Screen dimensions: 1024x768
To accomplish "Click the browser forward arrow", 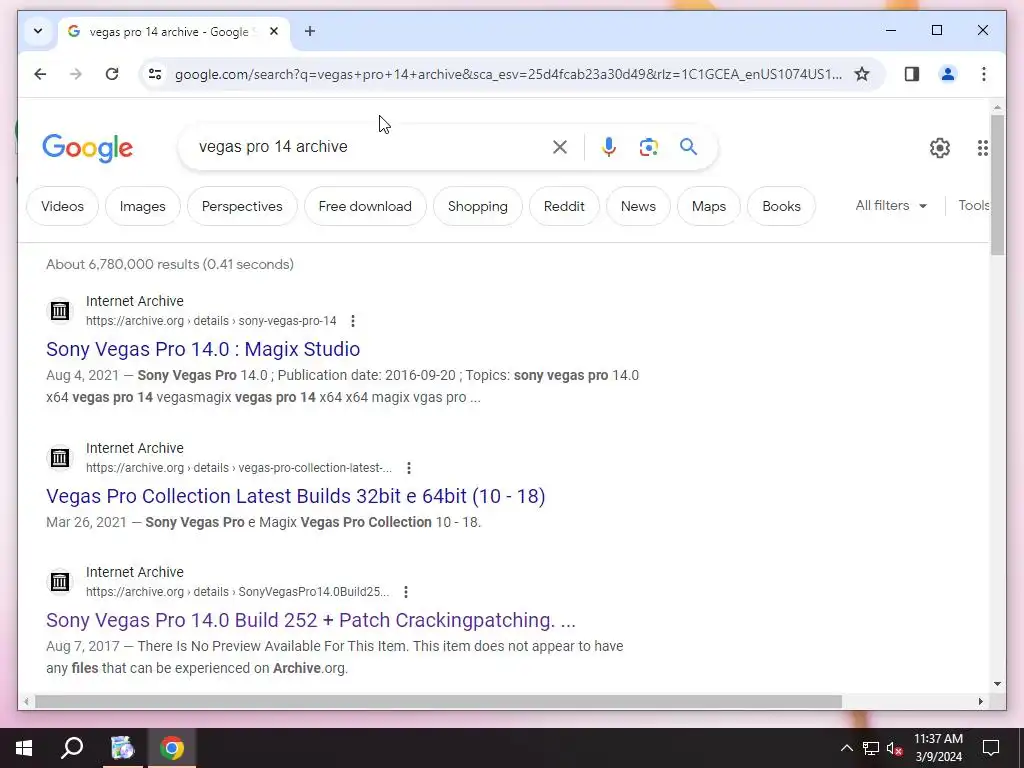I will [x=76, y=74].
